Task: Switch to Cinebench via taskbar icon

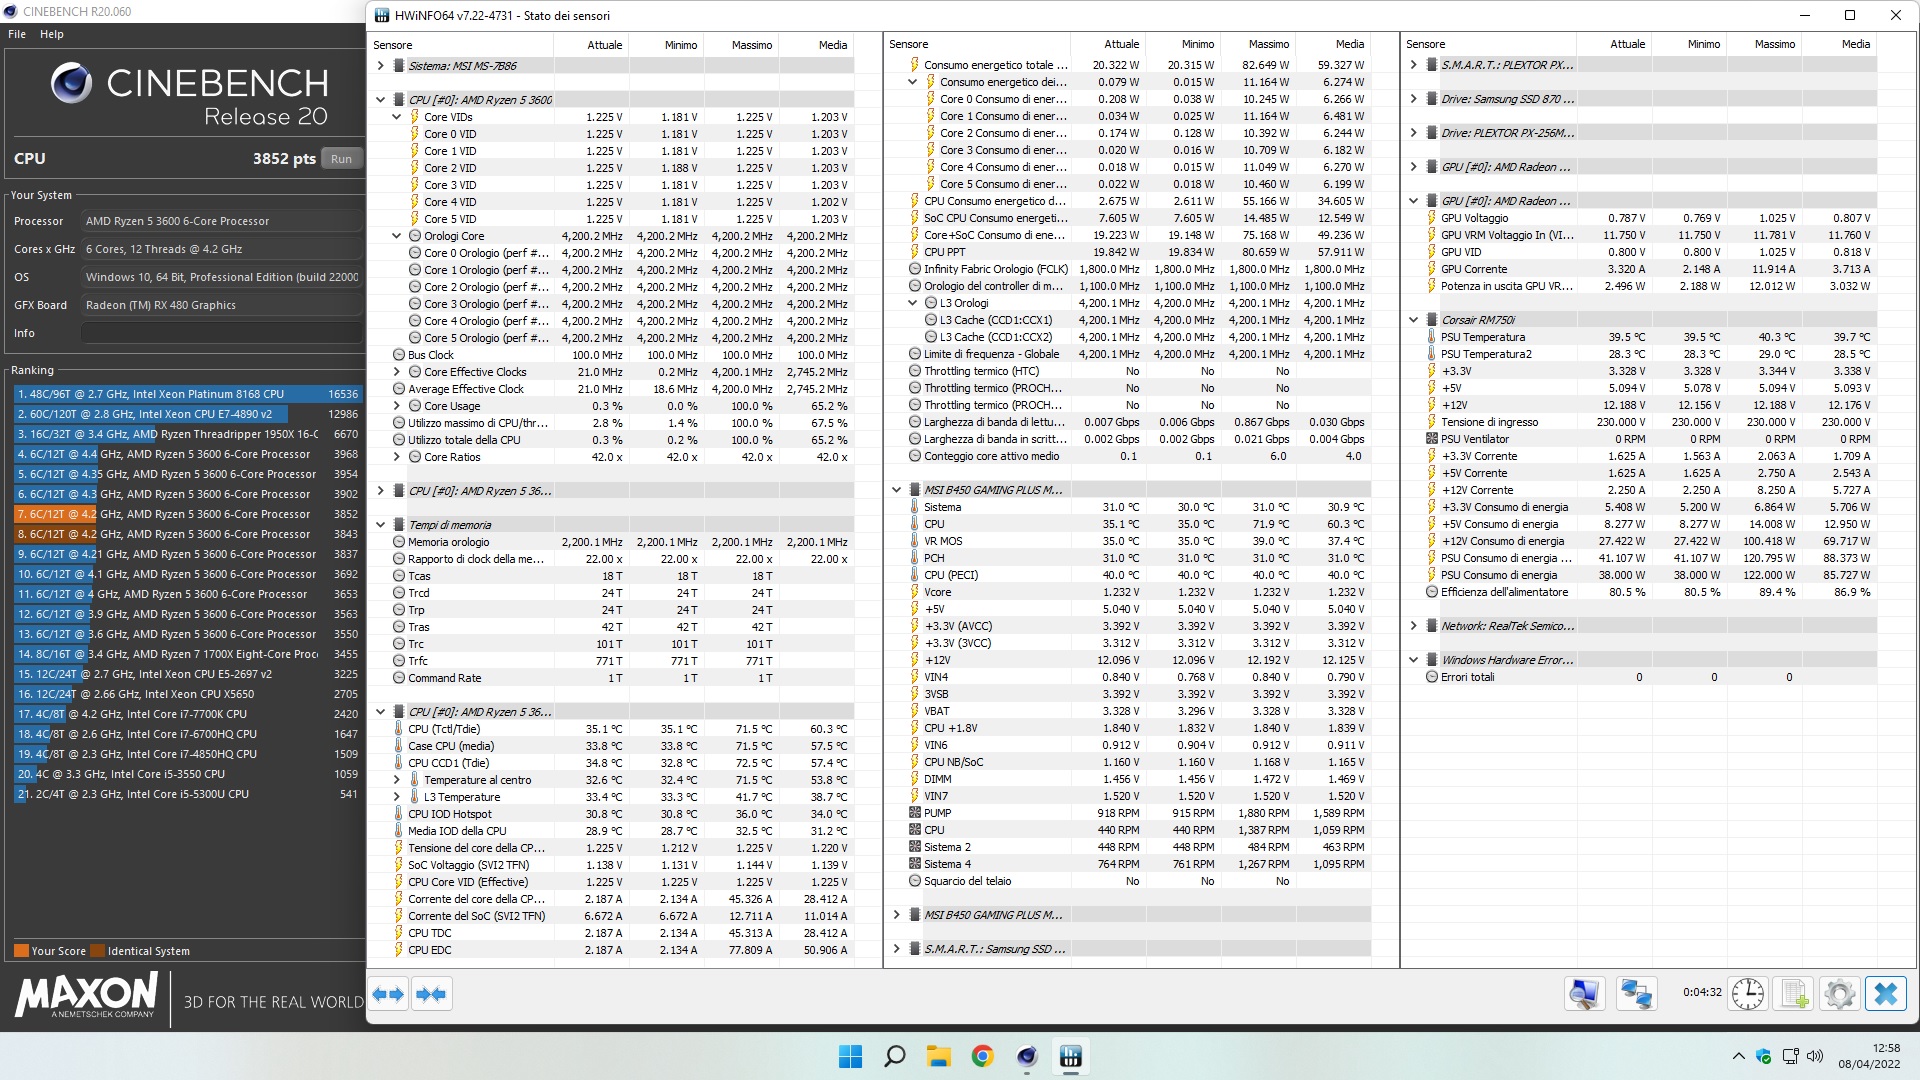Action: 1027,1056
